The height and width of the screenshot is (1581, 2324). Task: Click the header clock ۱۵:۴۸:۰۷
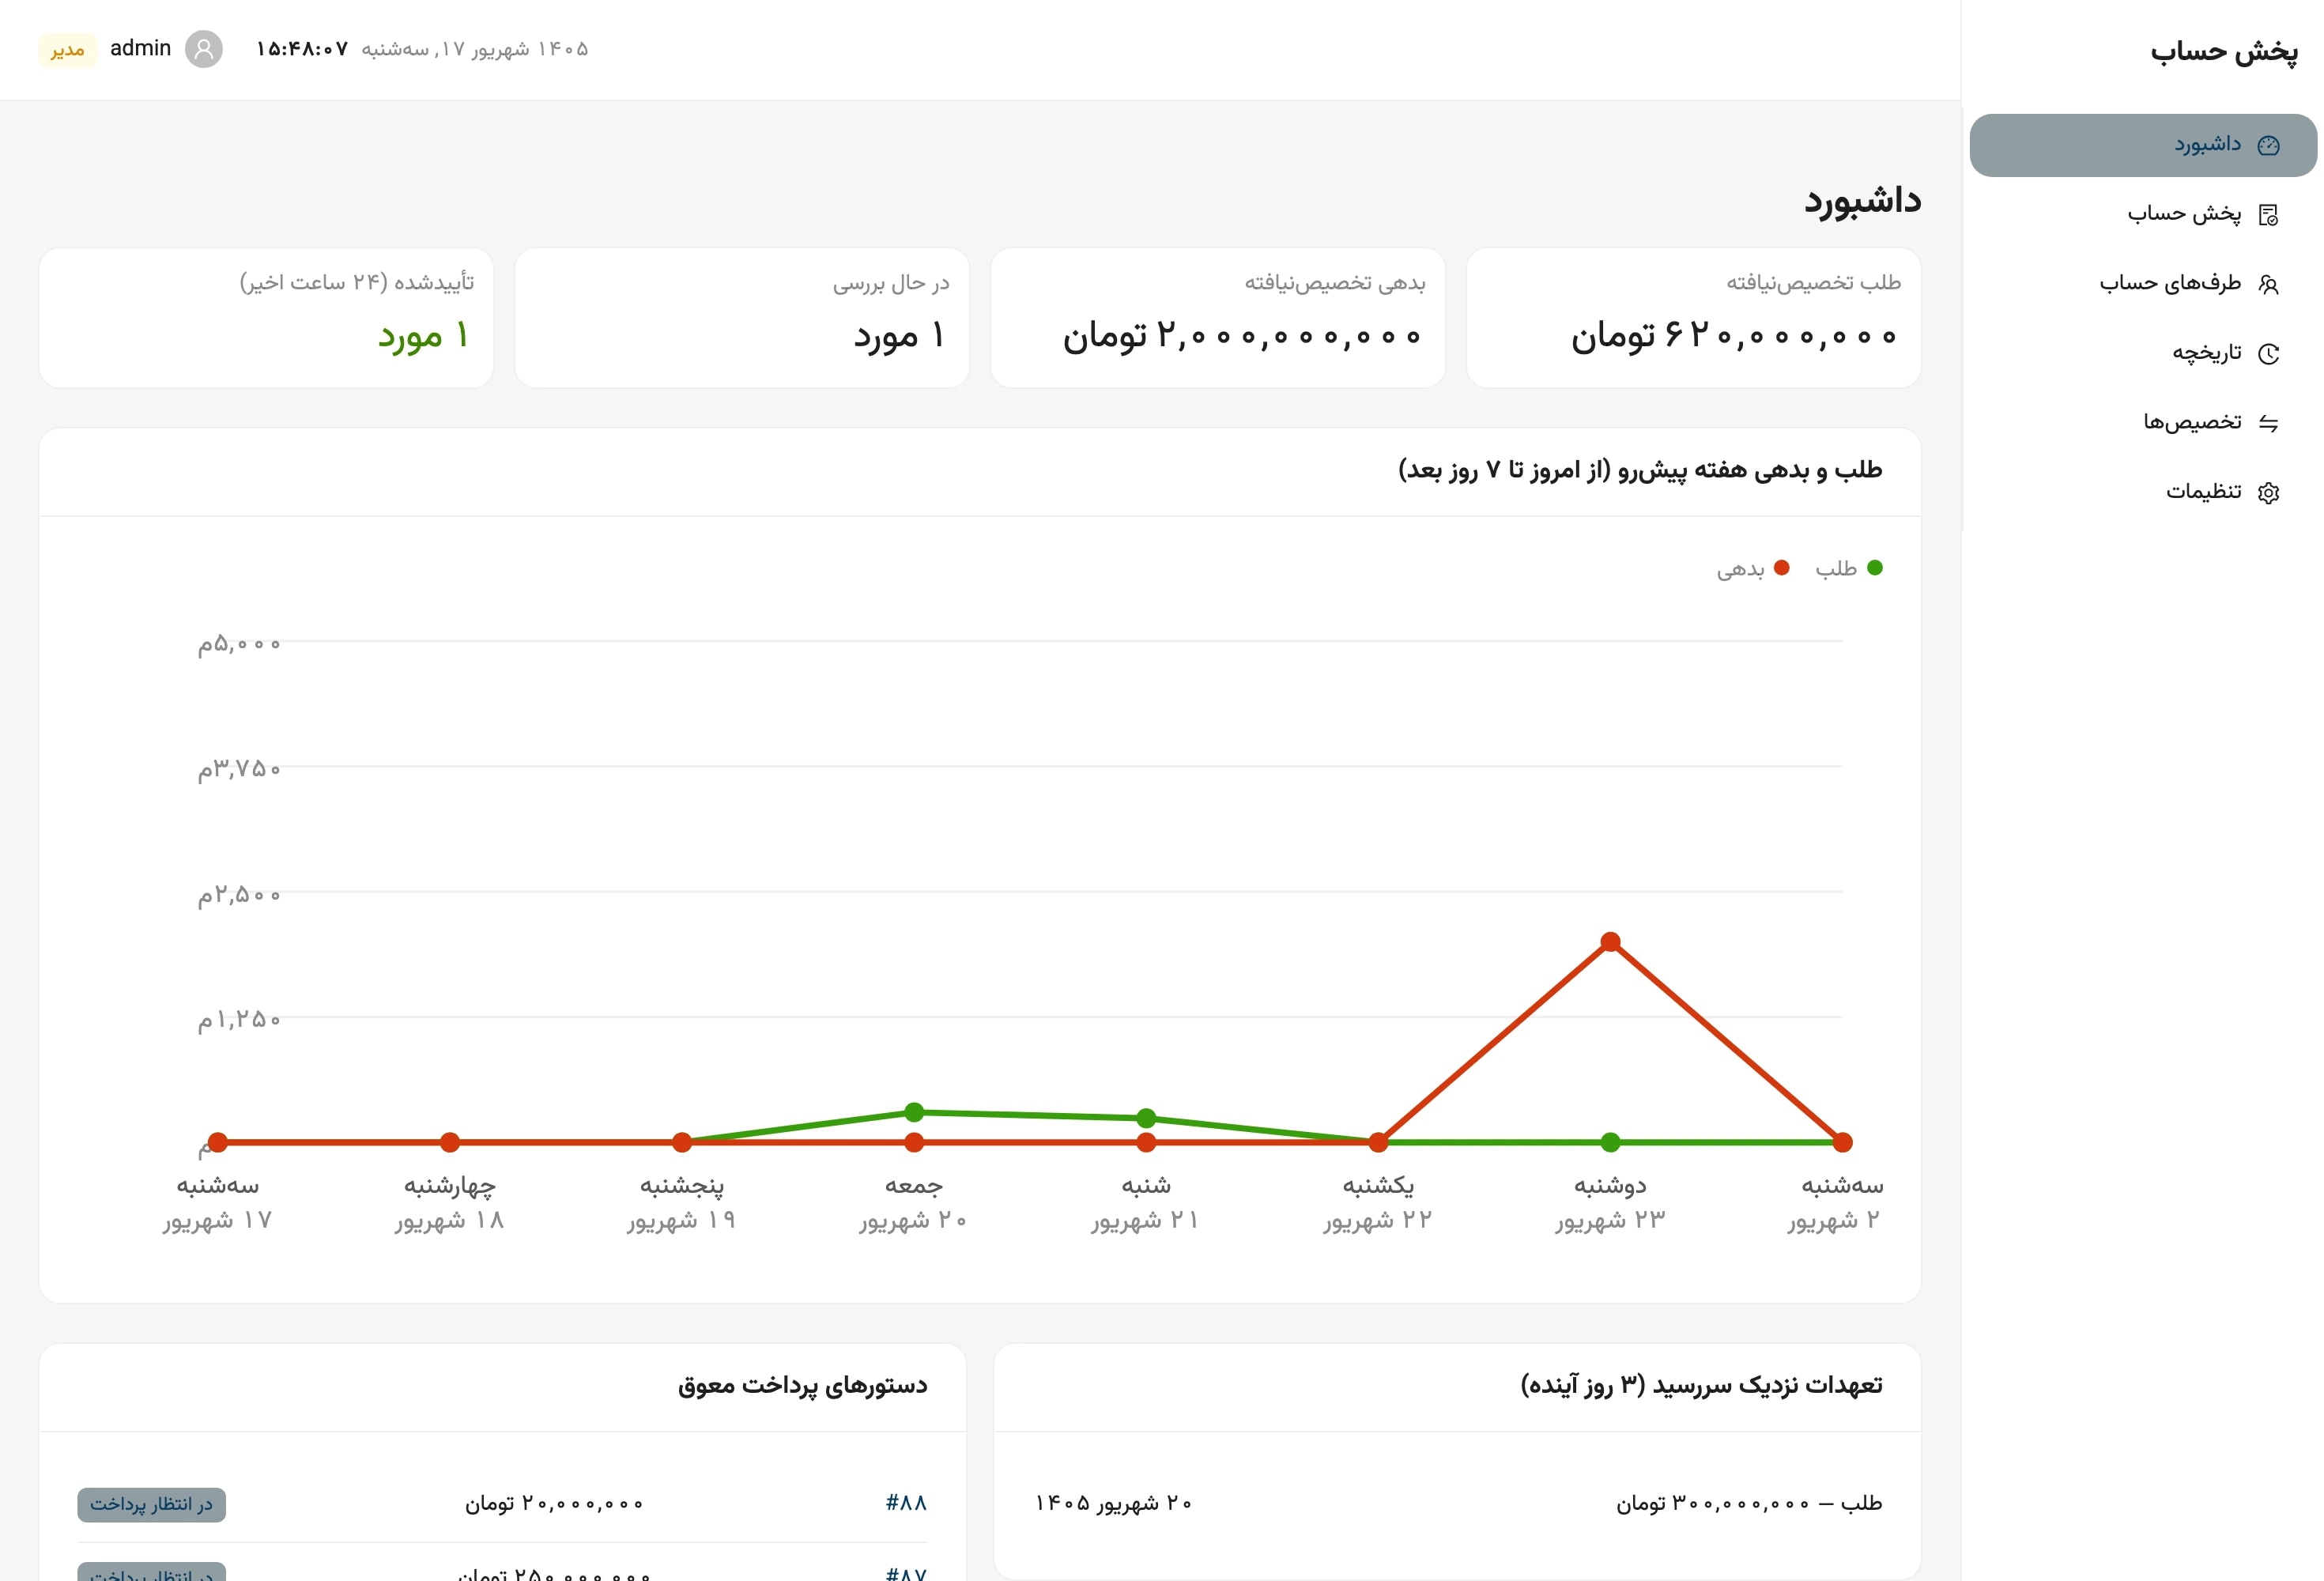(302, 49)
